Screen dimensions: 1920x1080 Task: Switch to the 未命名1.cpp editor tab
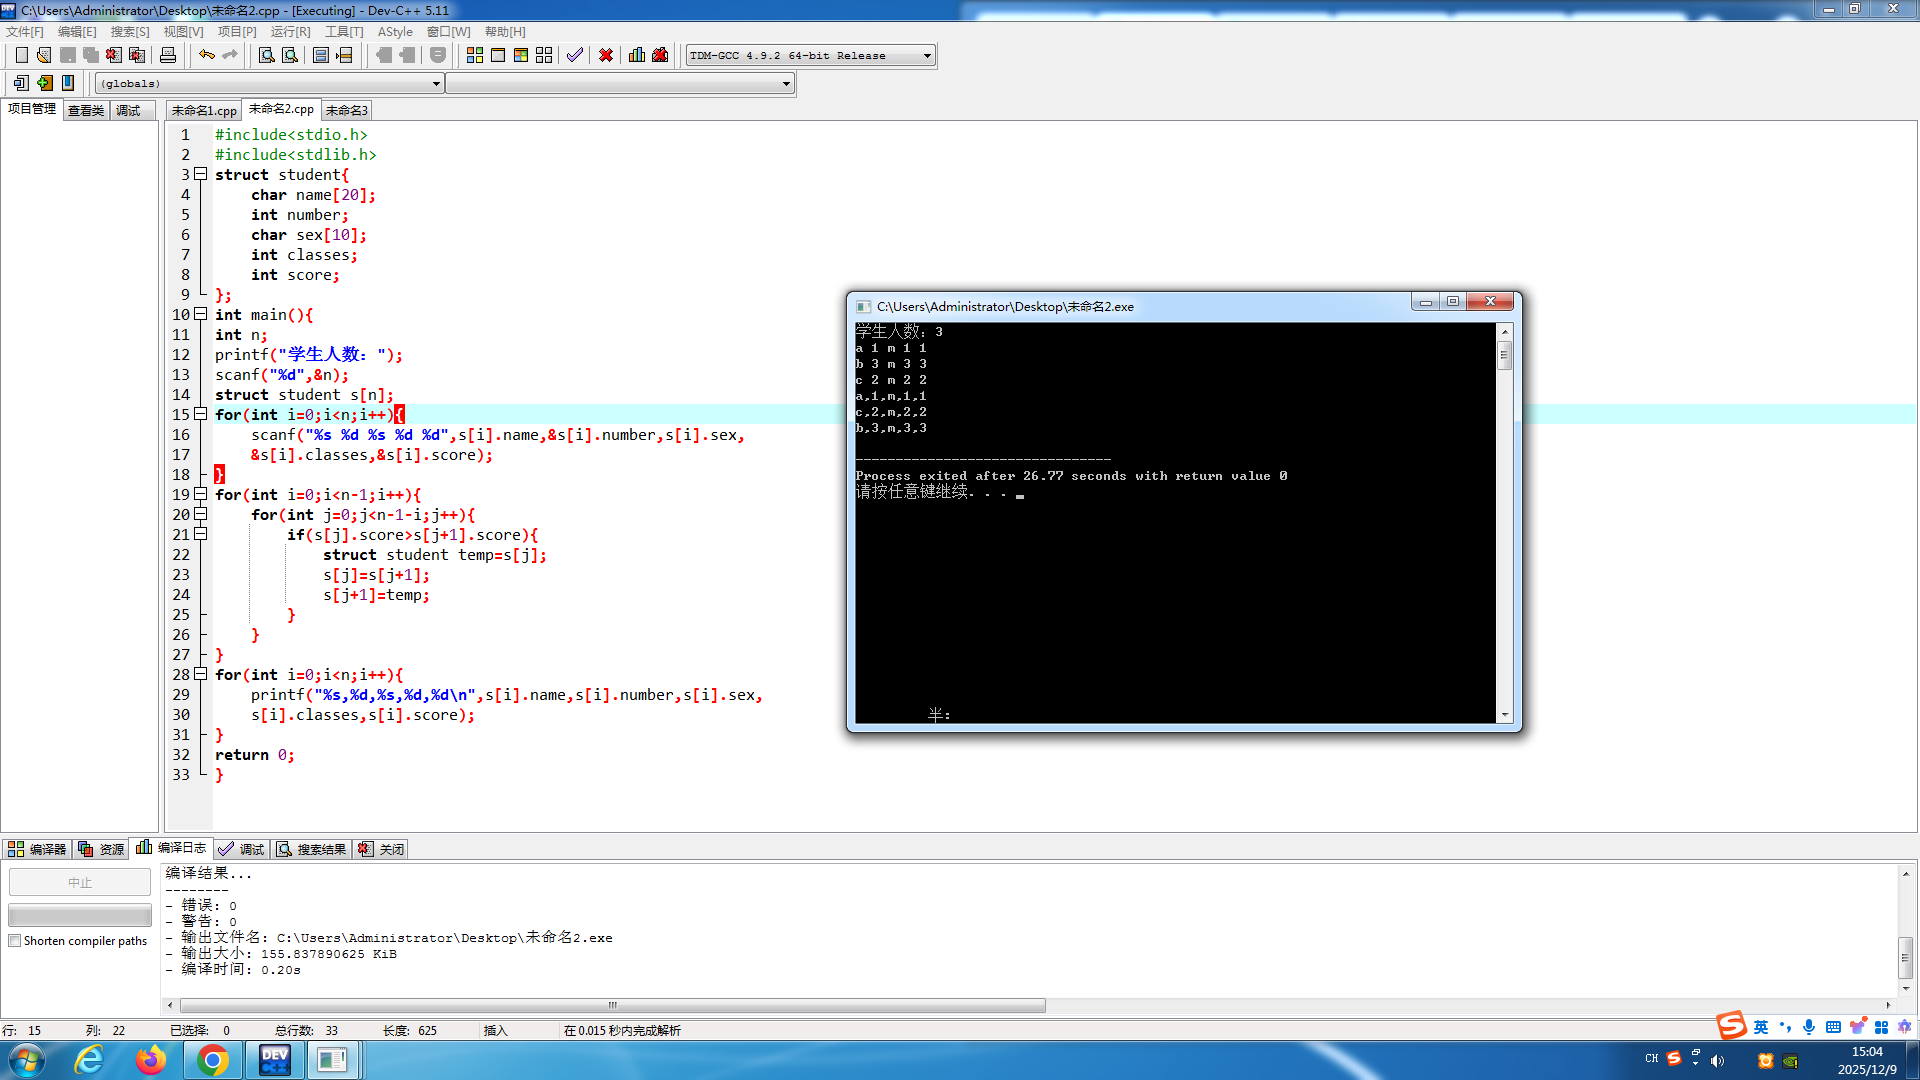tap(204, 110)
